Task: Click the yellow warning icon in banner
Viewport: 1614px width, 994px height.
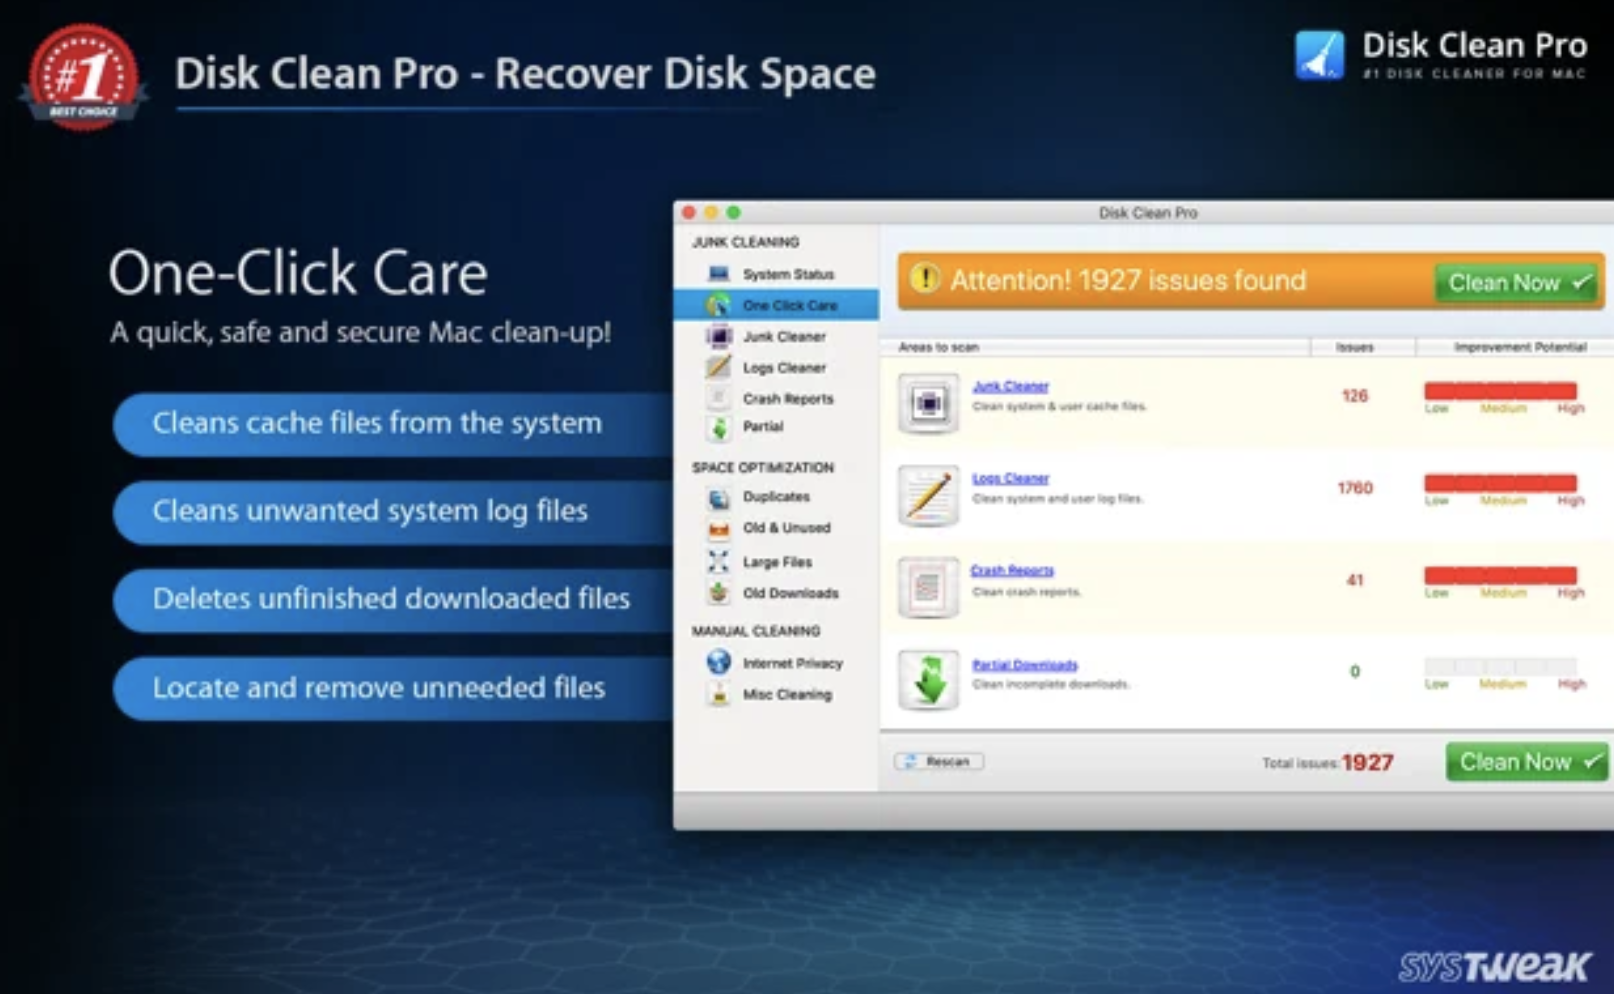Action: coord(925,279)
